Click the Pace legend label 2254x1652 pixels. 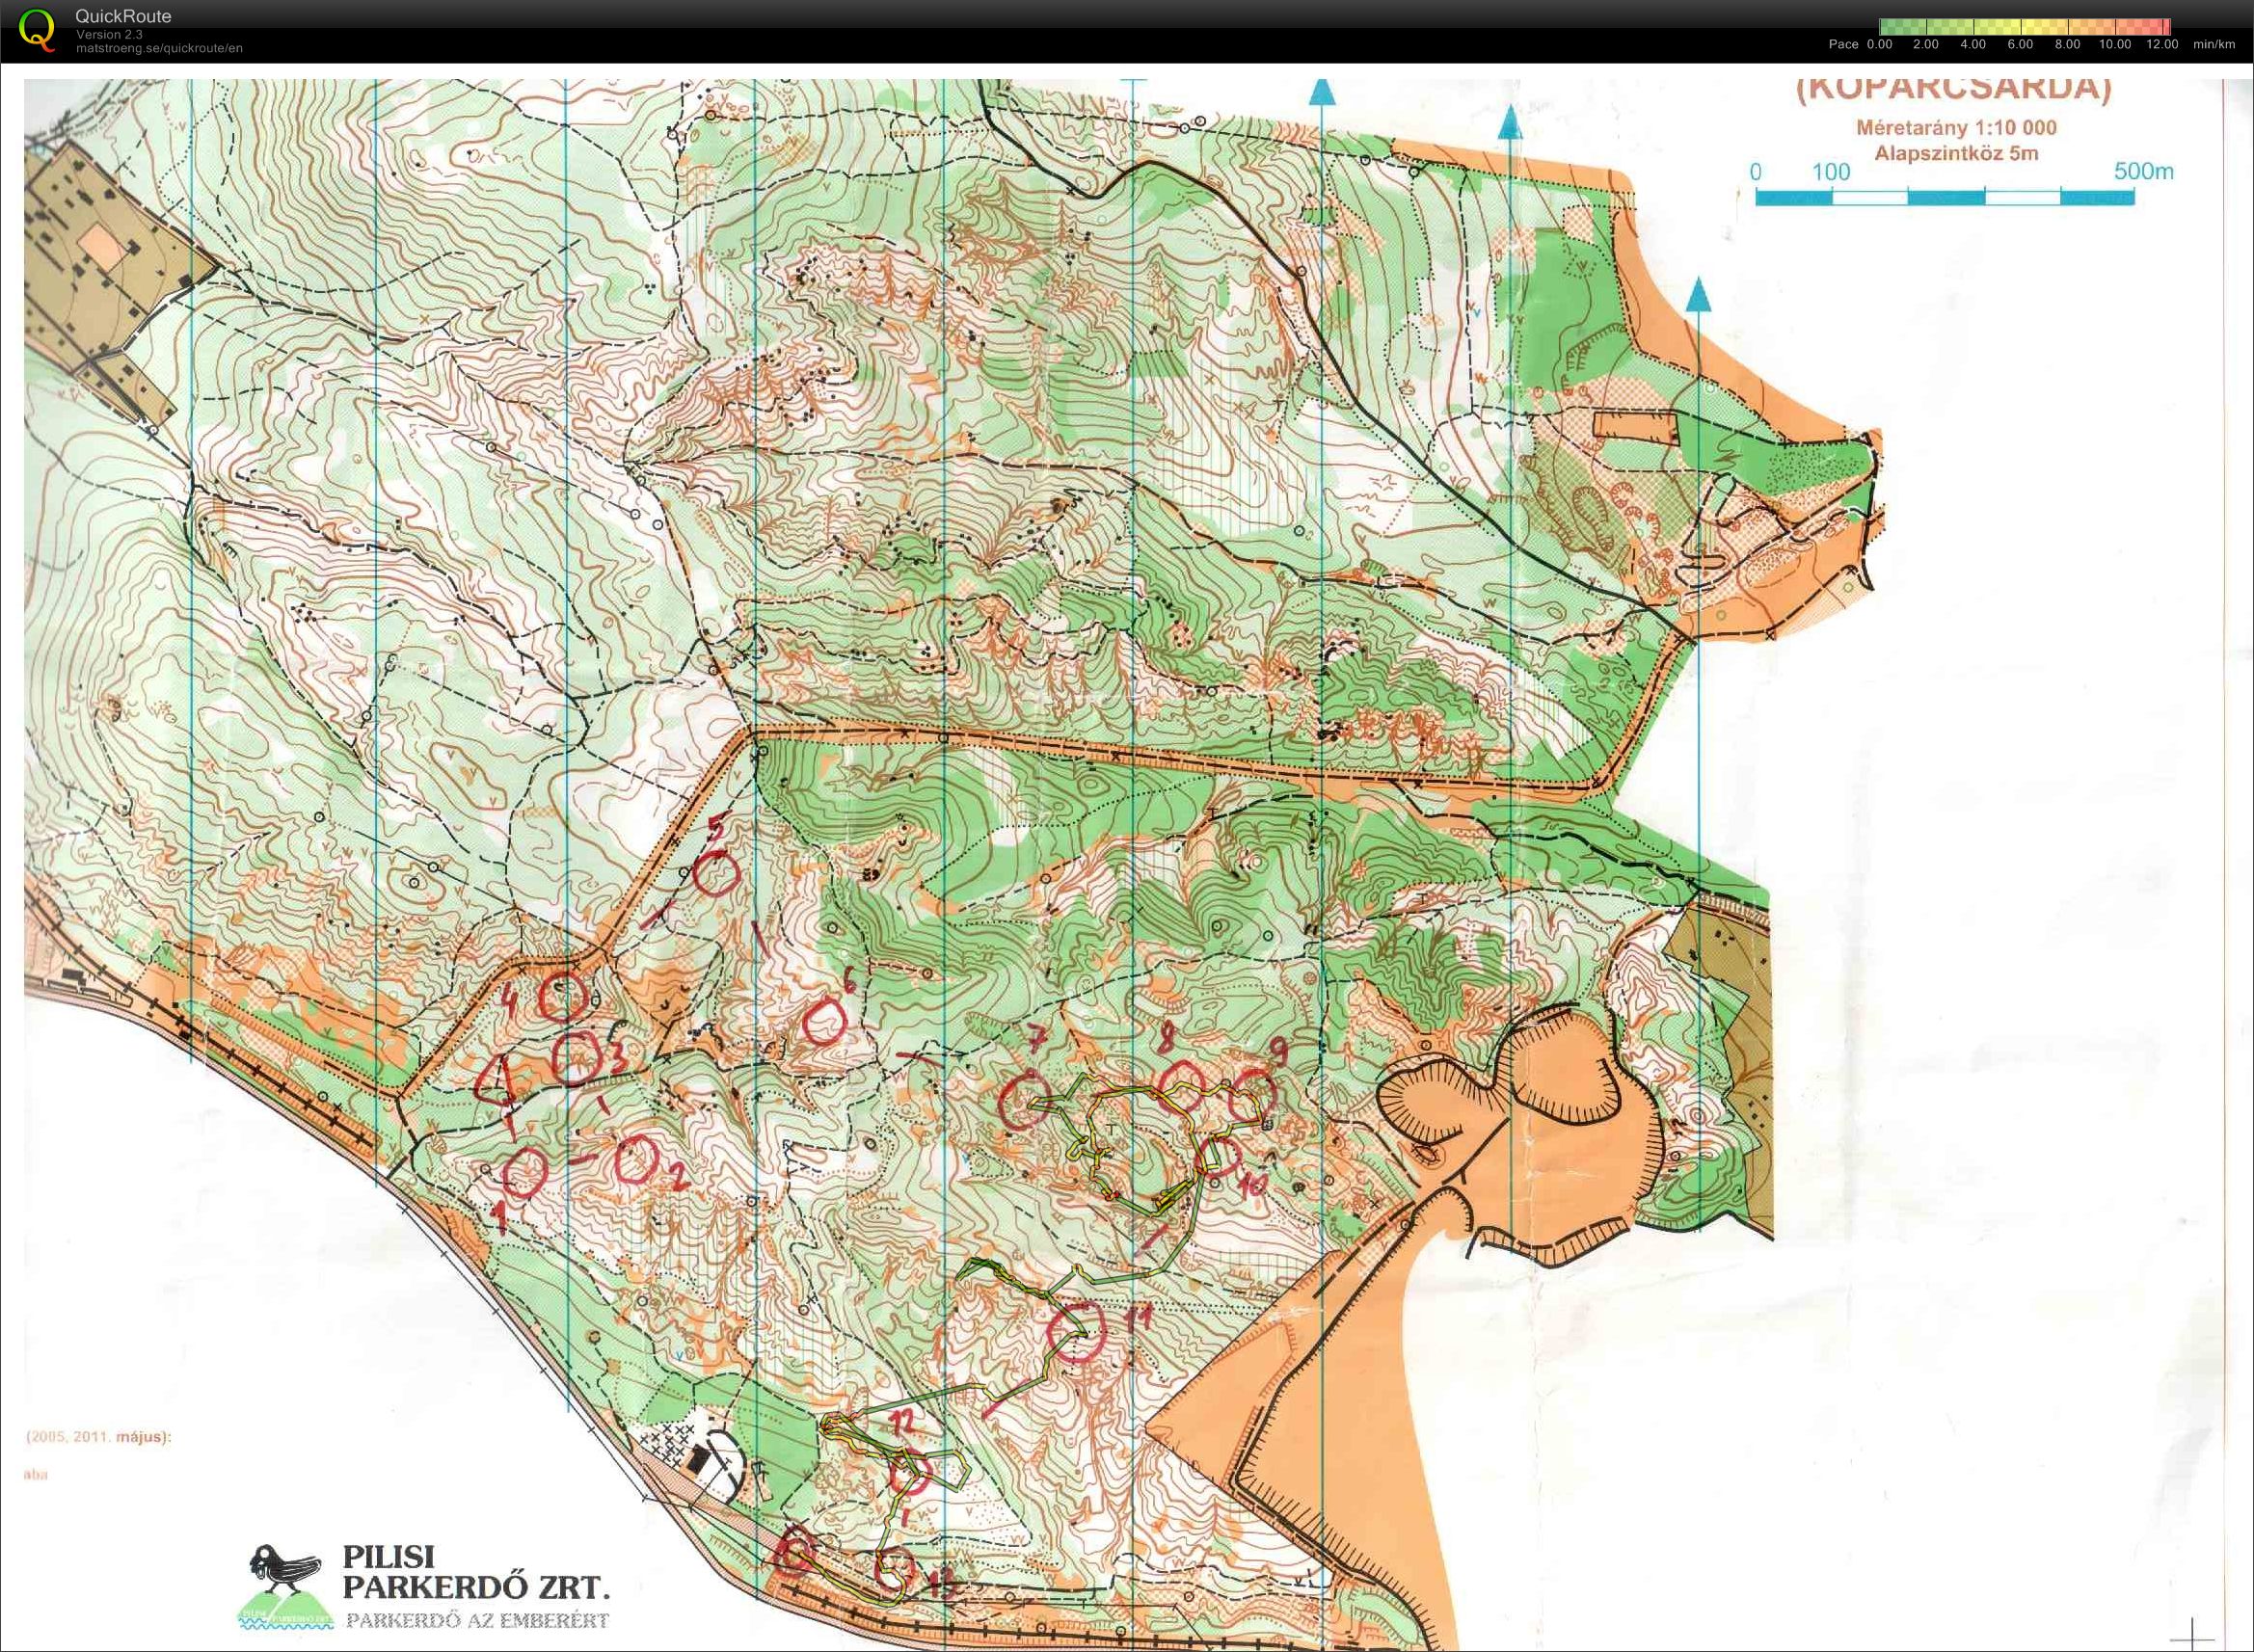(x=1843, y=44)
